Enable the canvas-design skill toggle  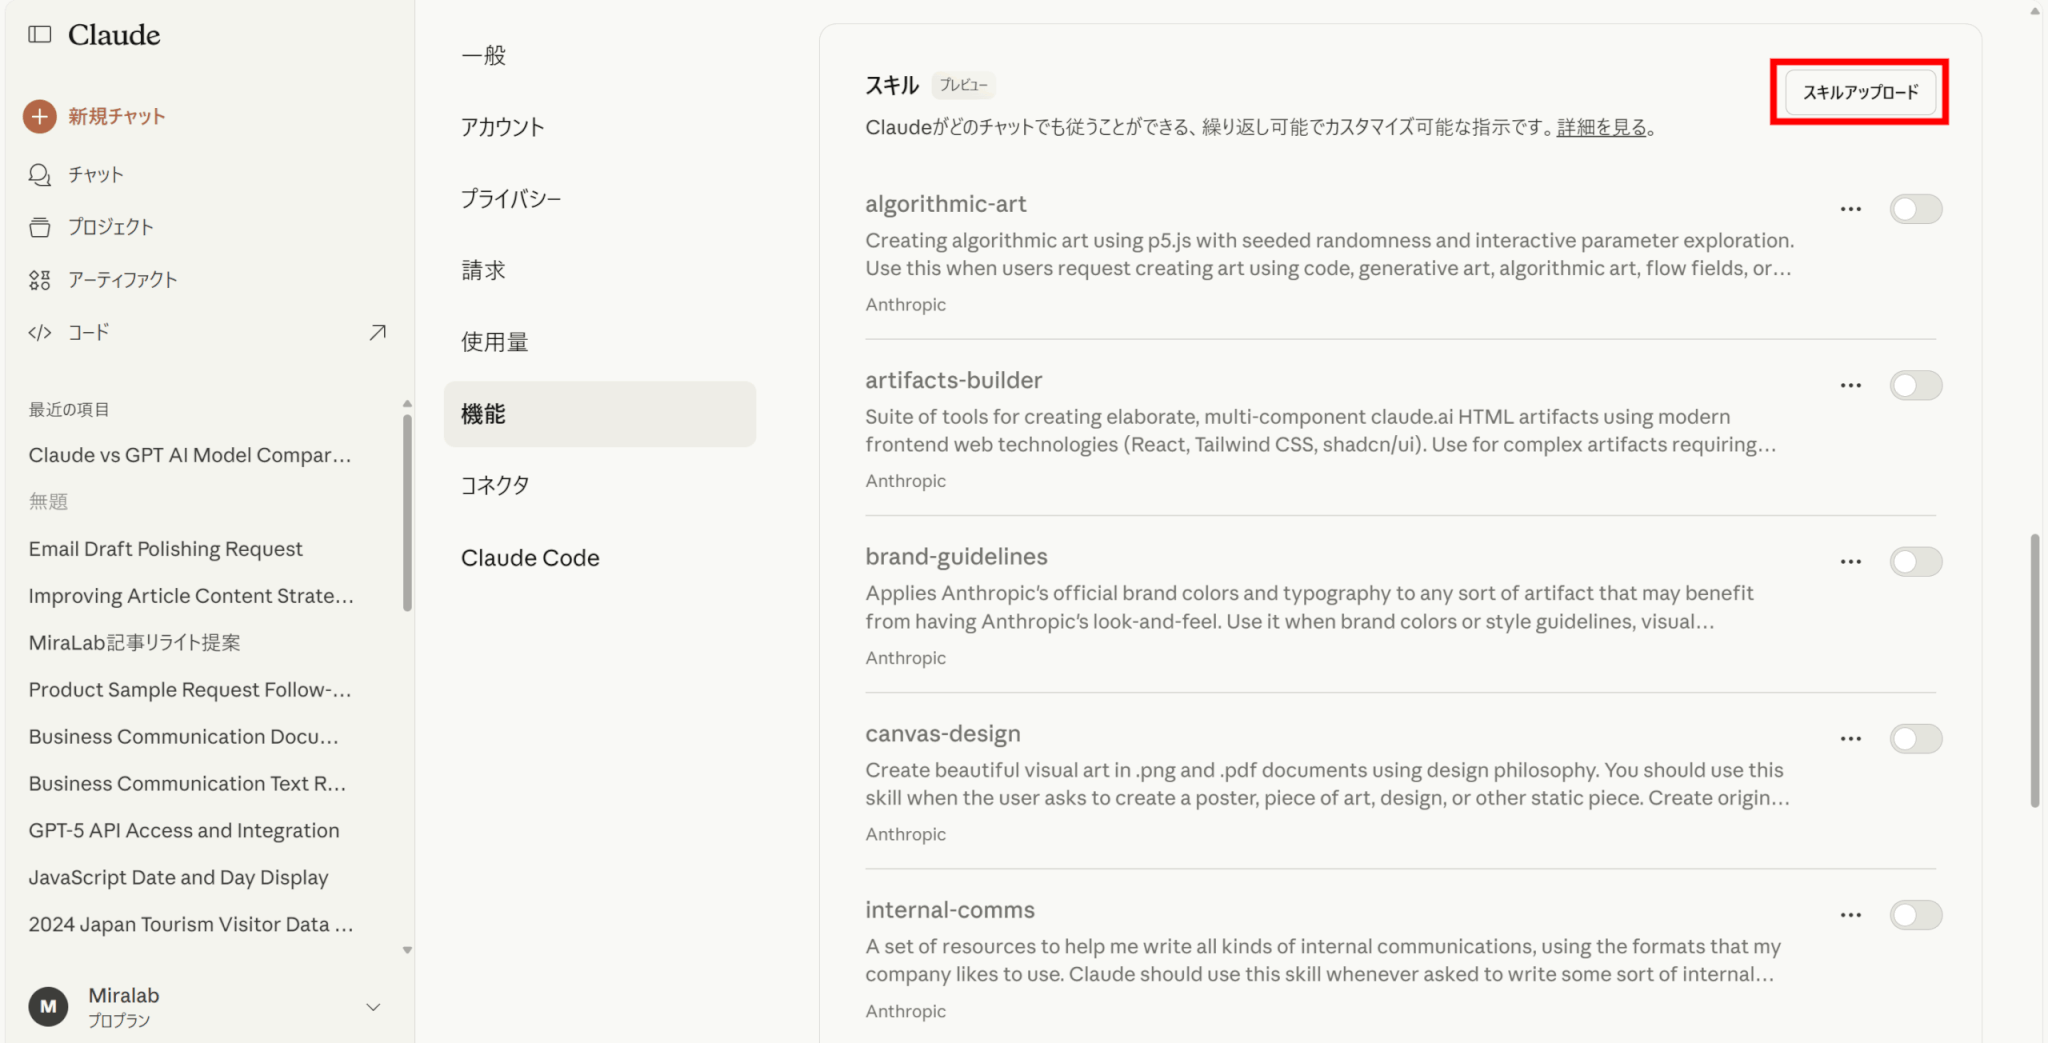click(x=1915, y=739)
